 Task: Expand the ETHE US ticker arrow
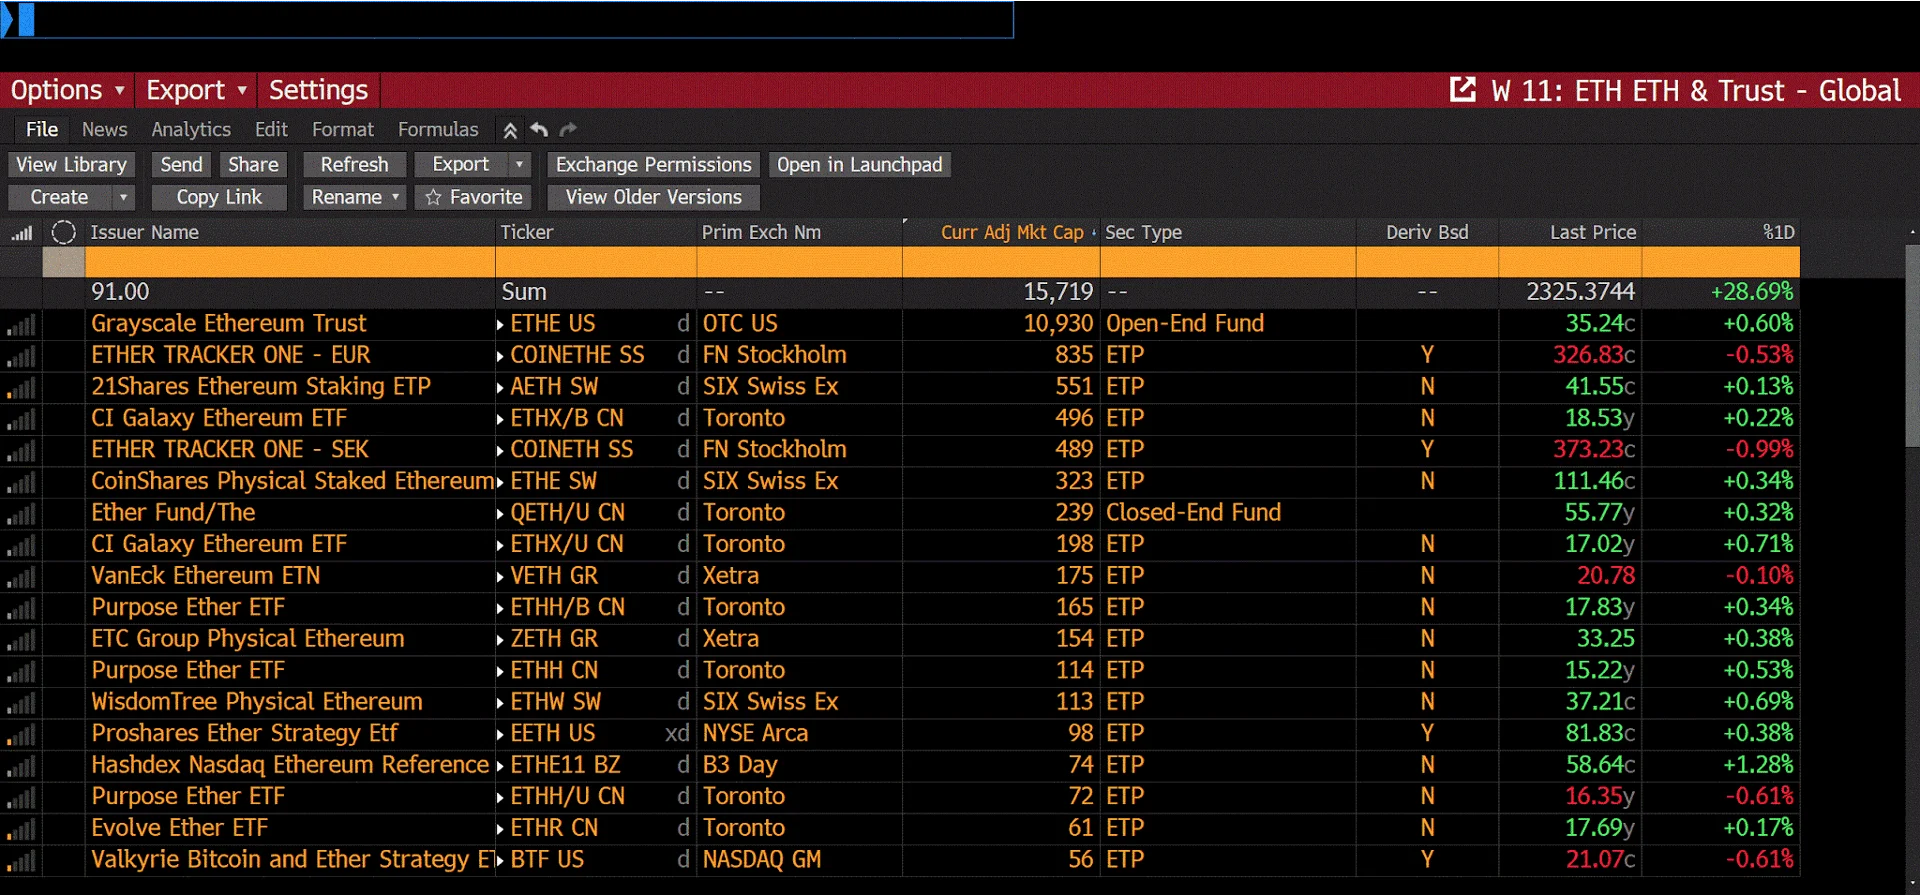tap(500, 325)
